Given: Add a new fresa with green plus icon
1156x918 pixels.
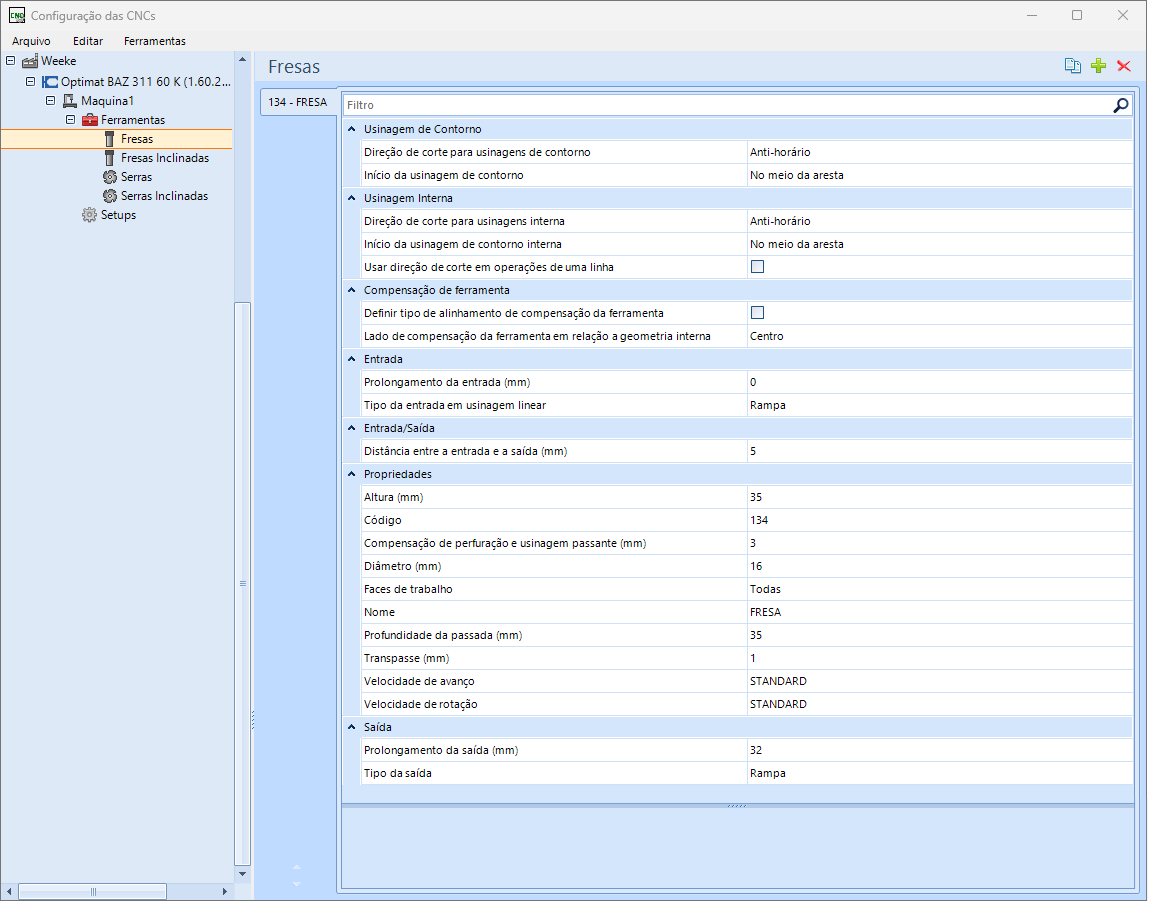Looking at the screenshot, I should 1098,66.
